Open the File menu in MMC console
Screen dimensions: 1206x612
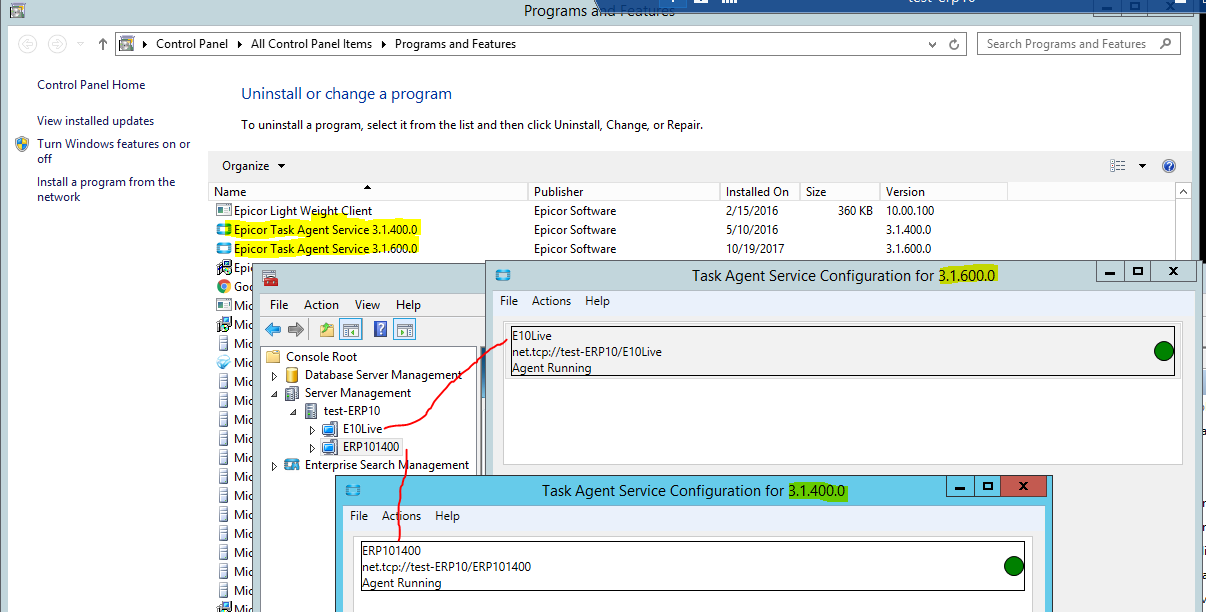click(x=279, y=305)
